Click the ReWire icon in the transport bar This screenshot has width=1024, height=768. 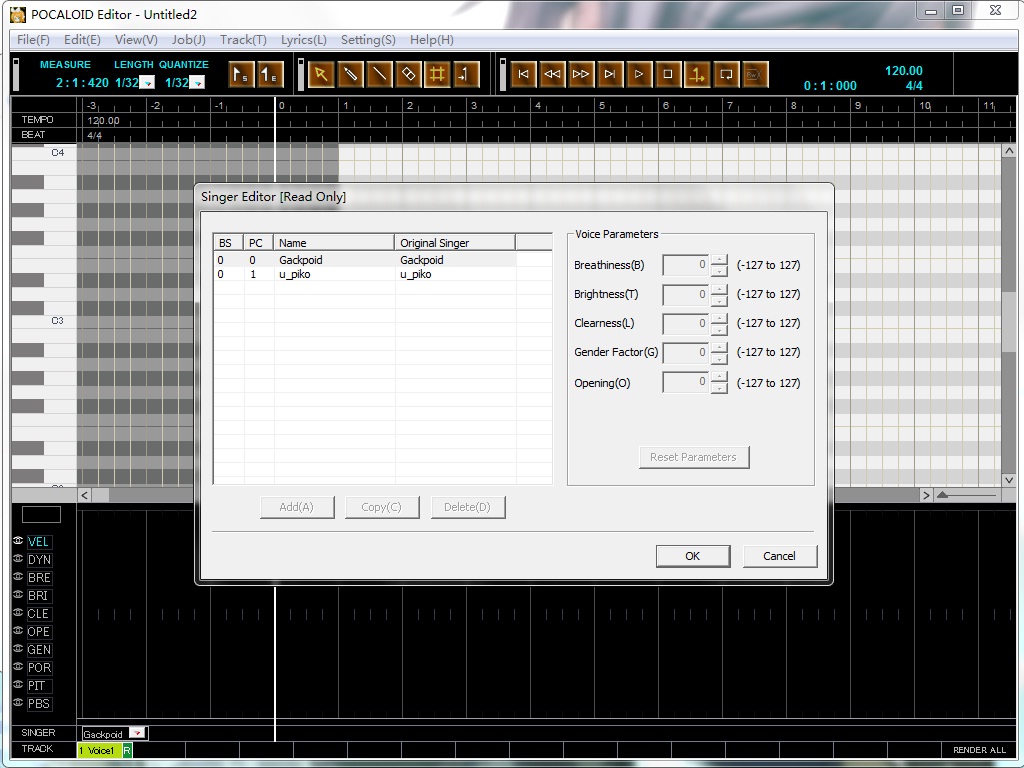tap(754, 74)
